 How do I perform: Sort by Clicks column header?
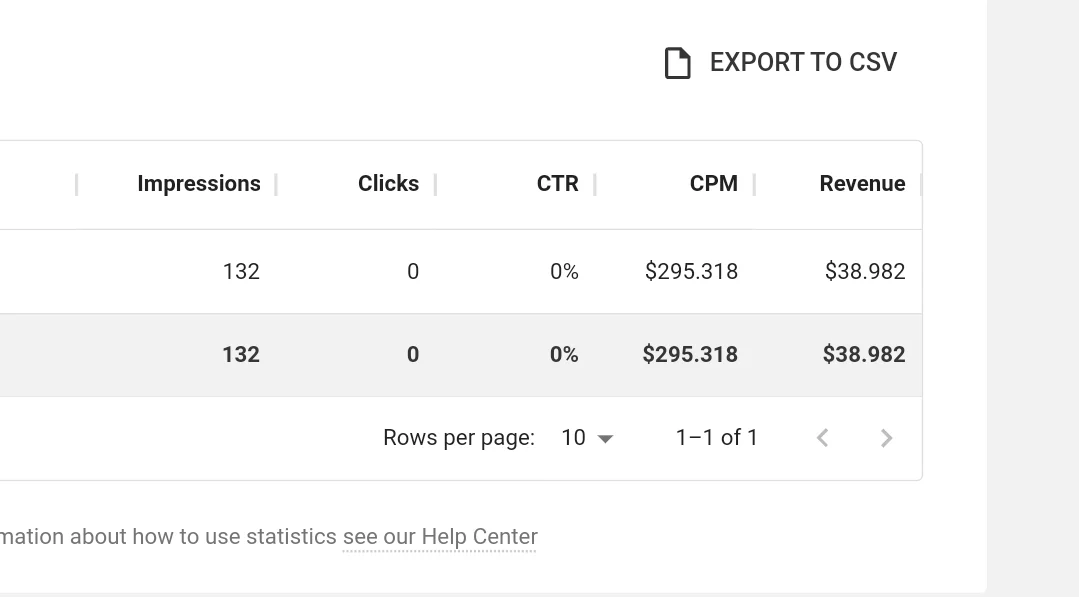click(388, 184)
